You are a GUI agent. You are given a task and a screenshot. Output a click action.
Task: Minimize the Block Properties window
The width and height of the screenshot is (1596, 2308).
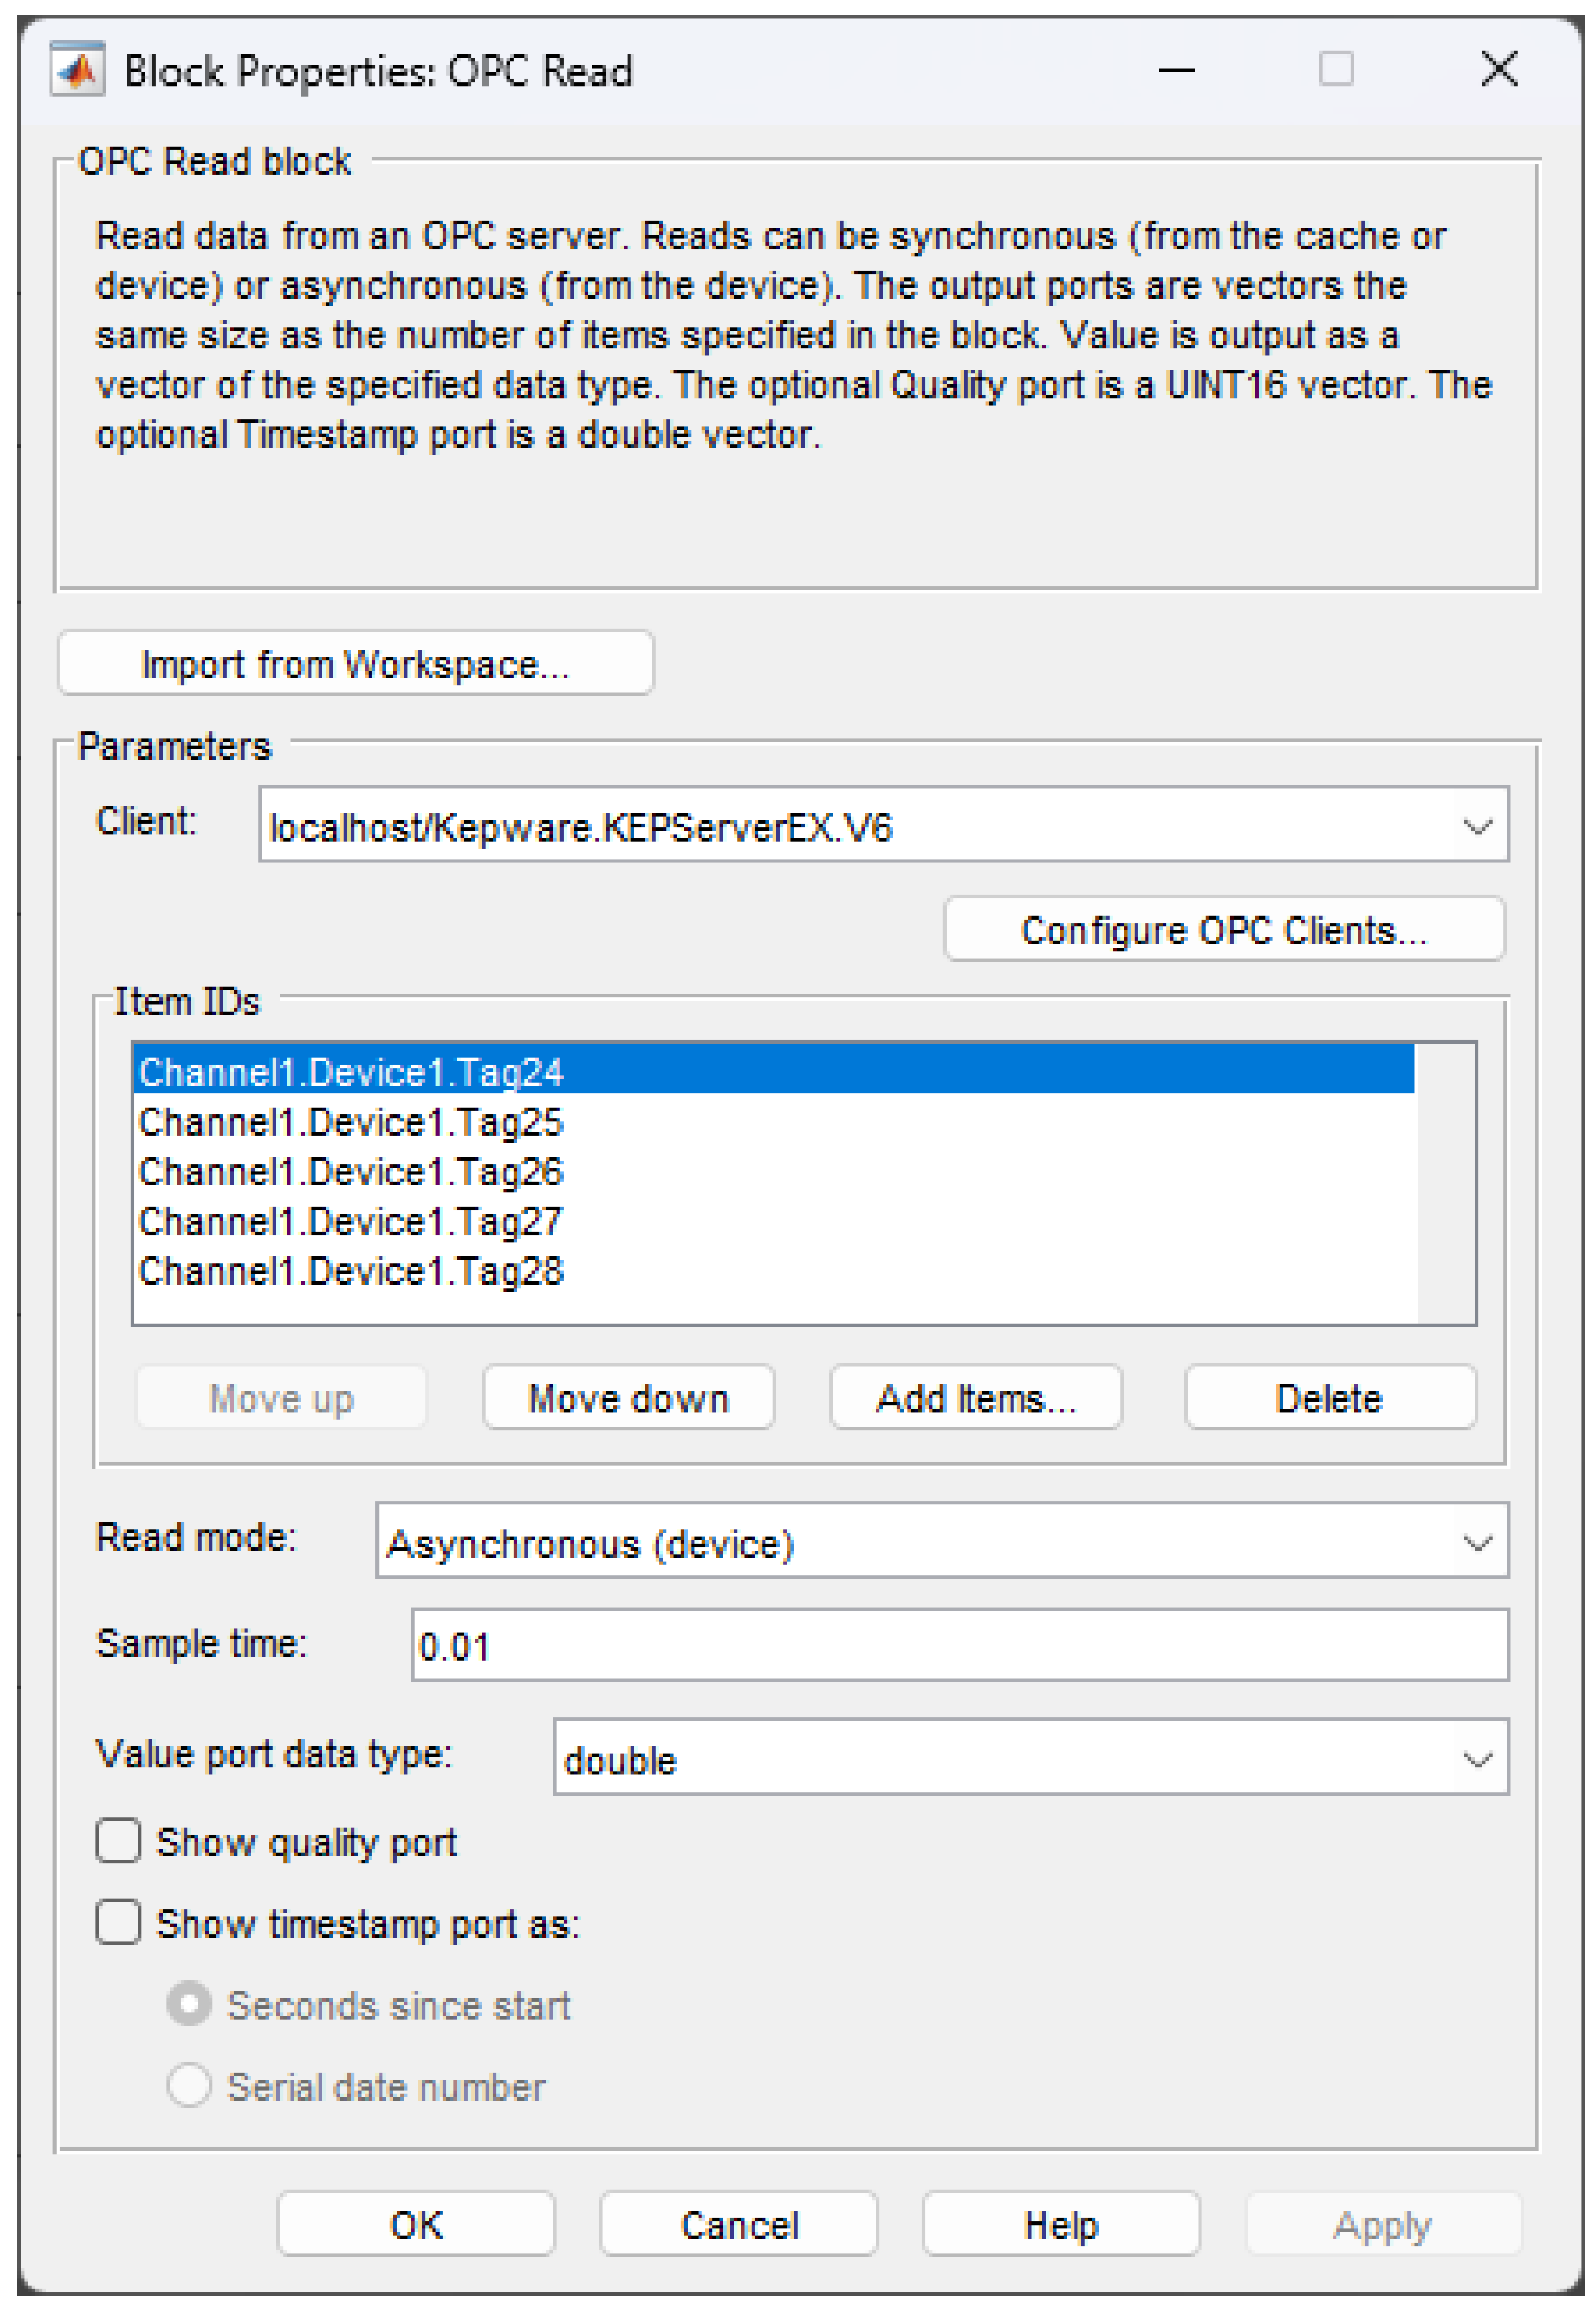[1176, 70]
